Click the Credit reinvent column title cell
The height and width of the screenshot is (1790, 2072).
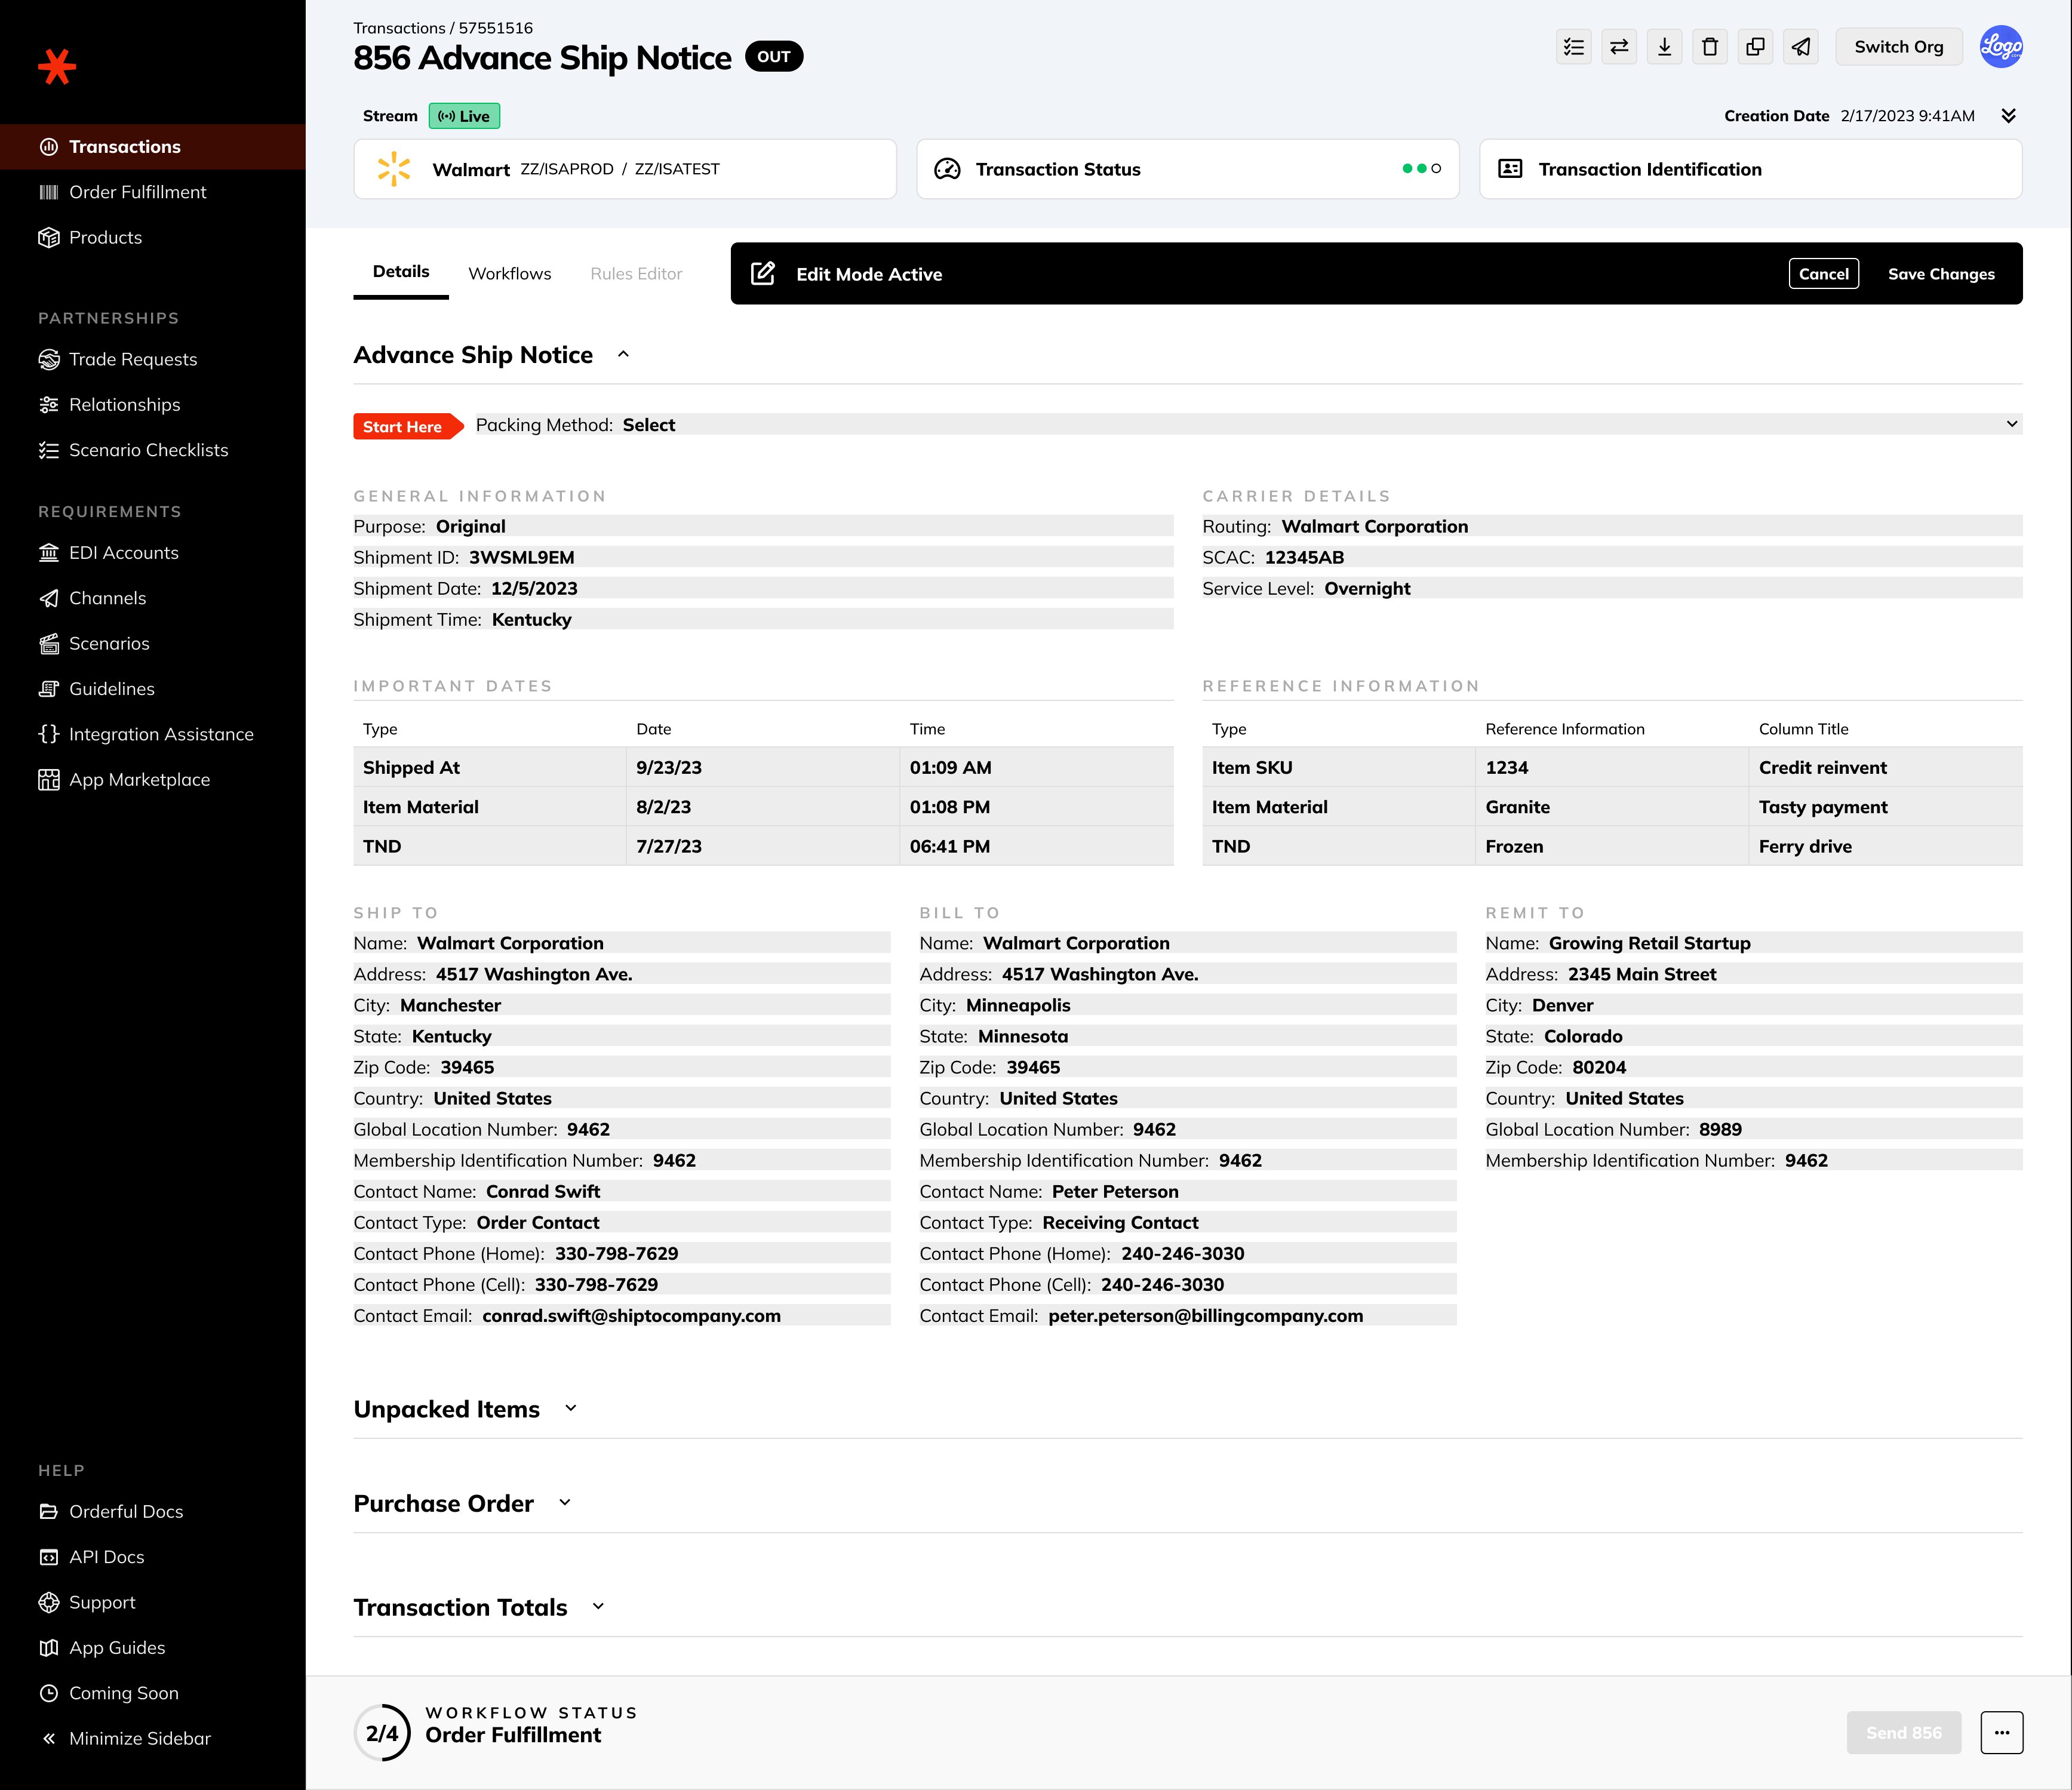[x=1886, y=767]
